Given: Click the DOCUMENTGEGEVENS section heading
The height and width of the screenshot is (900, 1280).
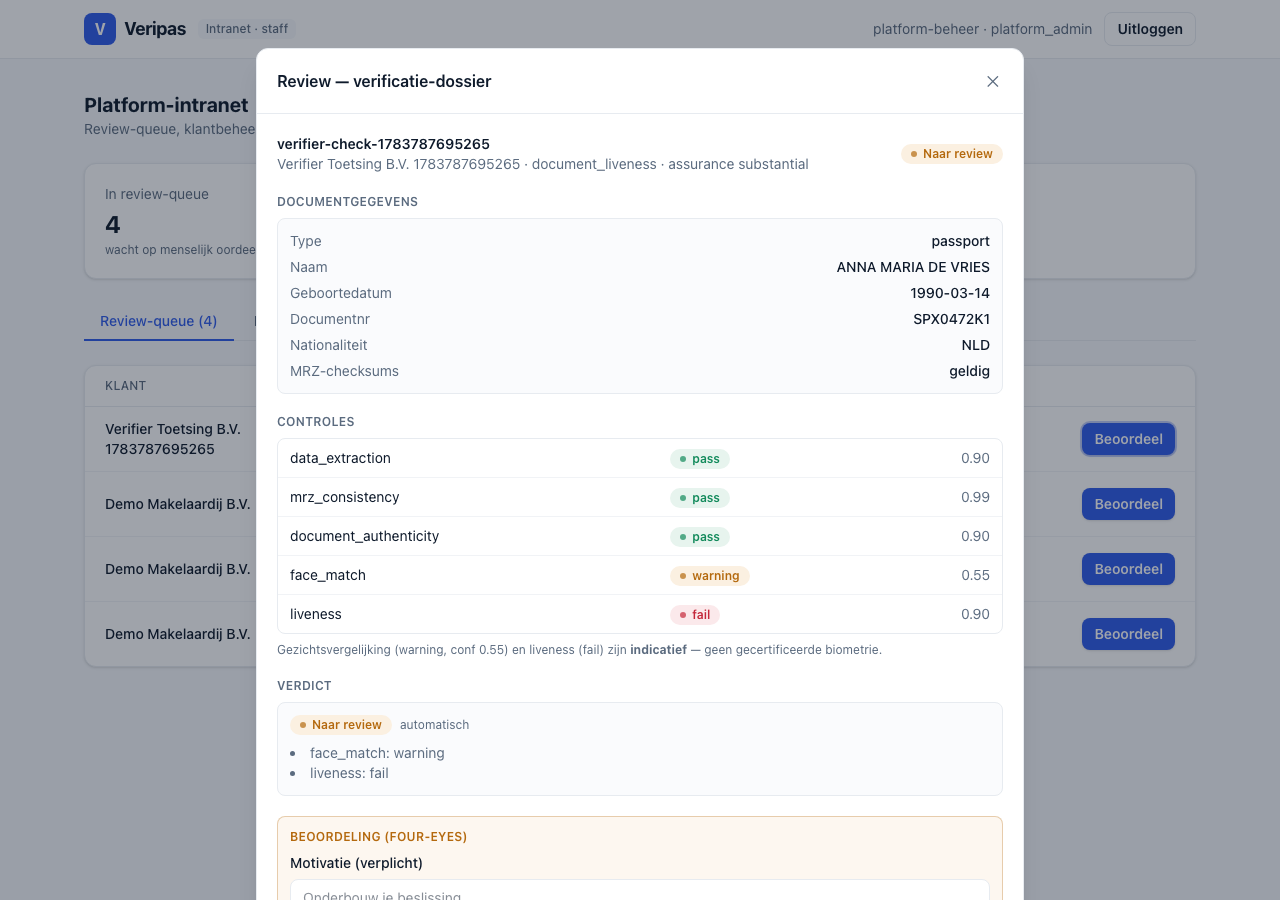Looking at the screenshot, I should (347, 201).
